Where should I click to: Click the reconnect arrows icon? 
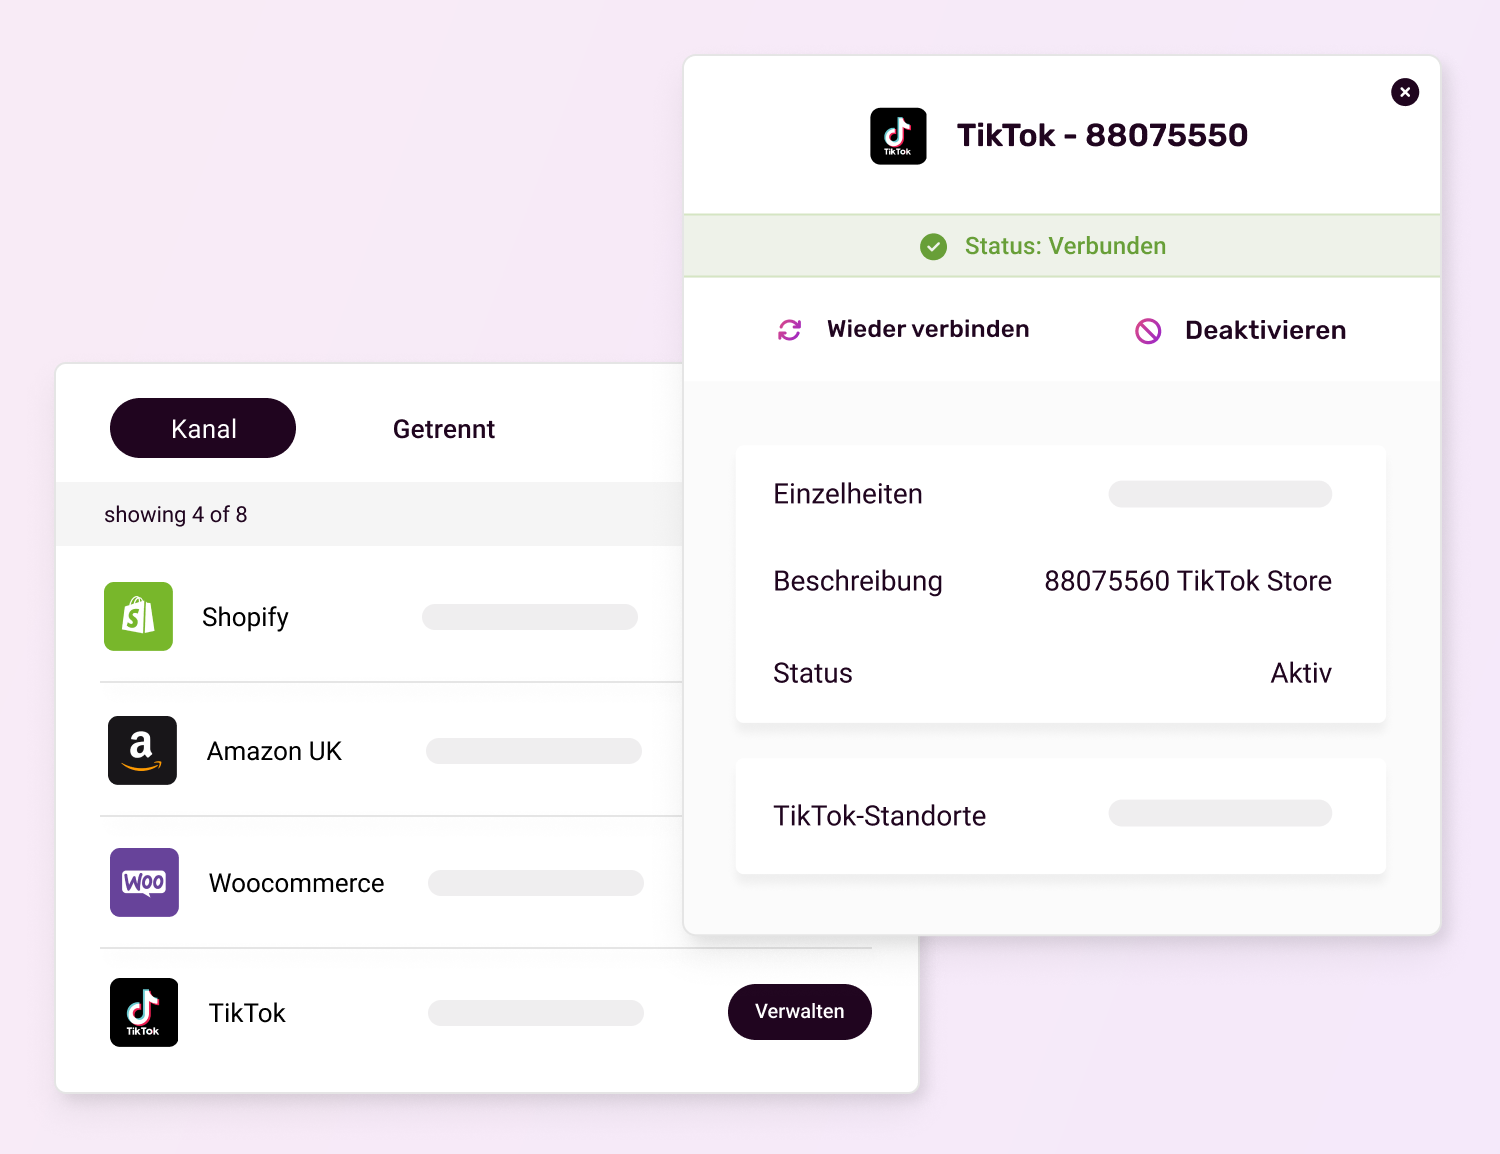tap(790, 330)
